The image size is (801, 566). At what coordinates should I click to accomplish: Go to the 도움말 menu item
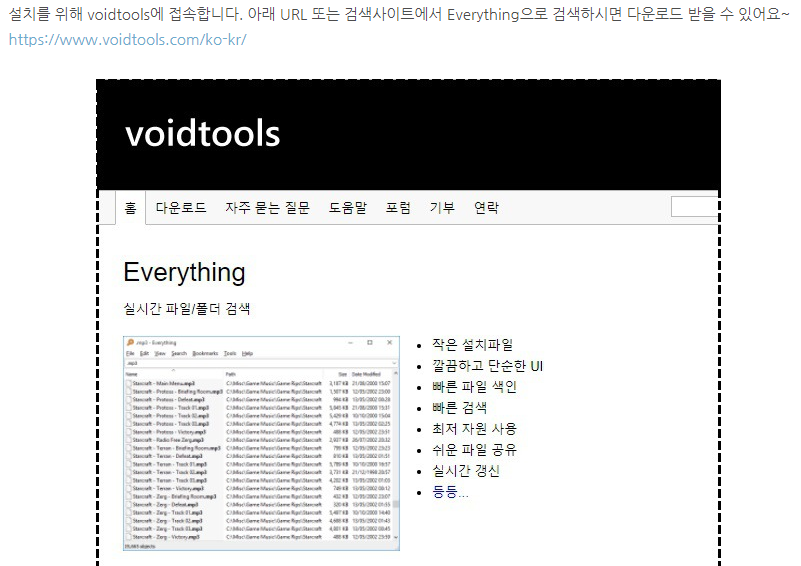click(348, 208)
